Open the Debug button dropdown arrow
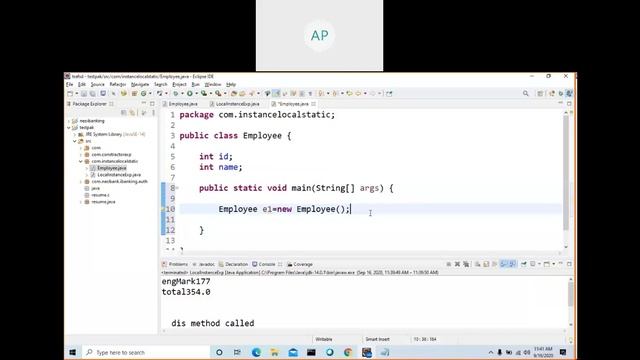 (182, 94)
